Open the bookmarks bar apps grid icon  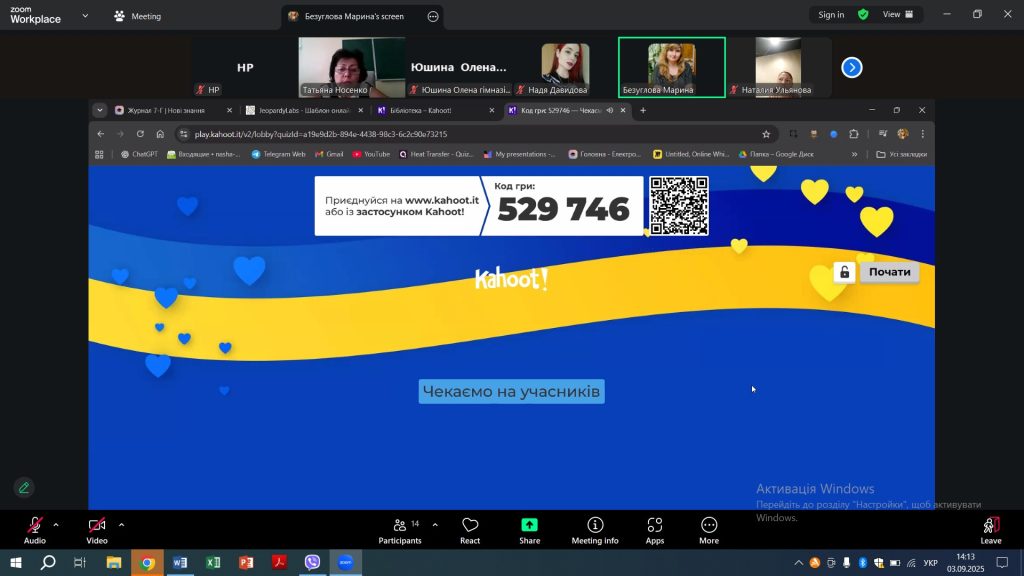(x=99, y=154)
